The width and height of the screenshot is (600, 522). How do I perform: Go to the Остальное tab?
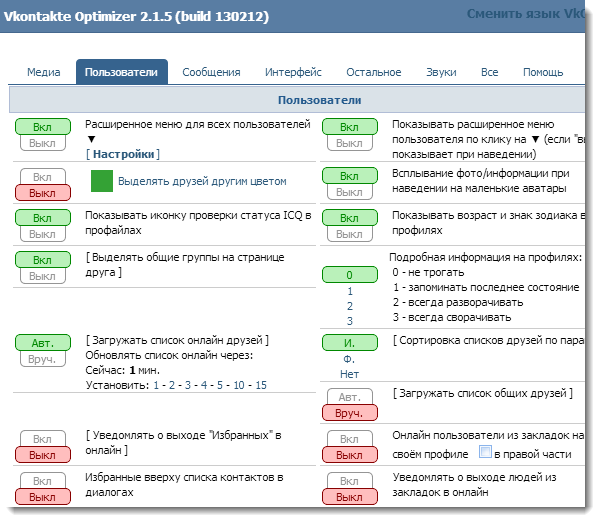[x=374, y=72]
